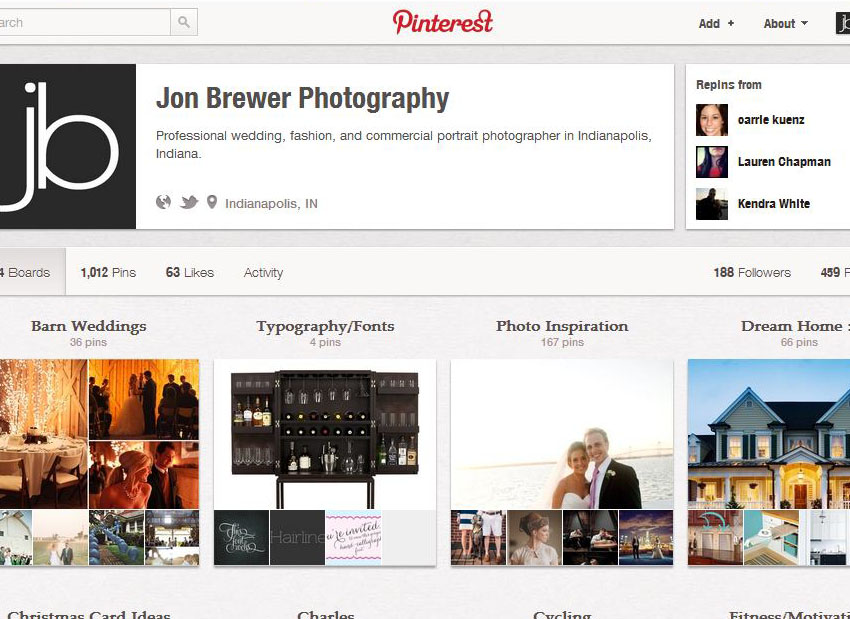The height and width of the screenshot is (619, 850).
Task: Open the bride and groom cover photo
Action: click(562, 434)
